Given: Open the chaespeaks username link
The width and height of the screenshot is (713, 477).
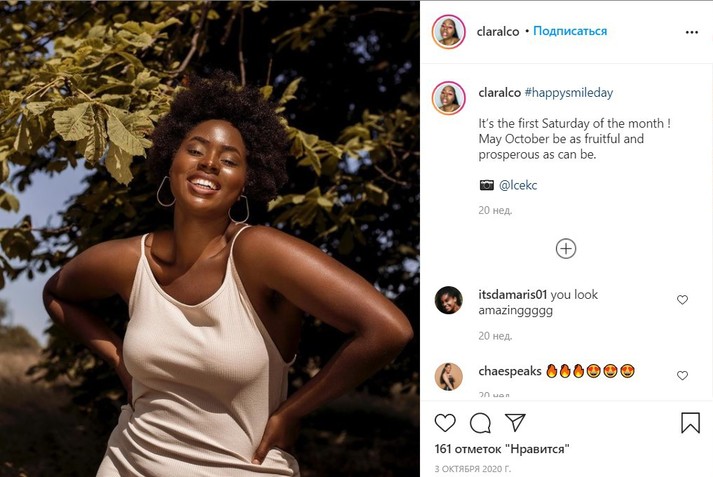Looking at the screenshot, I should click(509, 371).
